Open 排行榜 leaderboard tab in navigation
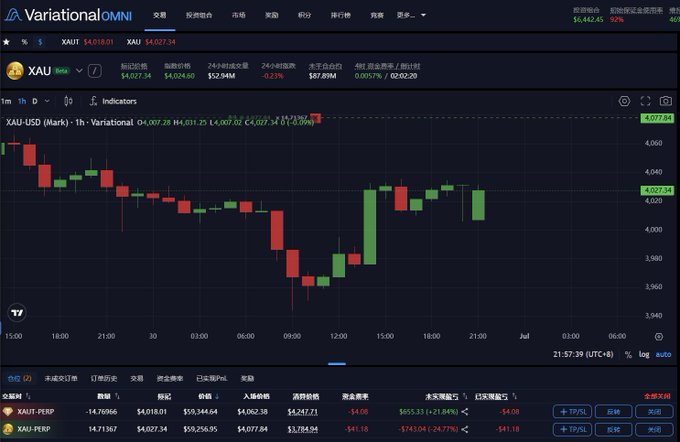This screenshot has height=442, width=680. point(340,15)
